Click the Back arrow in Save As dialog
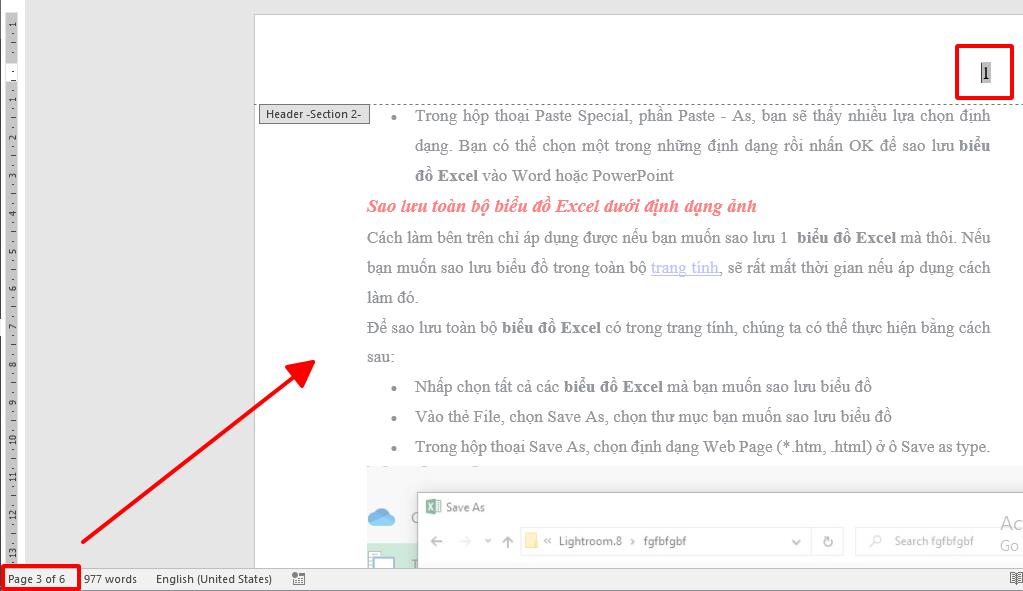The width and height of the screenshot is (1023, 591). click(x=437, y=541)
